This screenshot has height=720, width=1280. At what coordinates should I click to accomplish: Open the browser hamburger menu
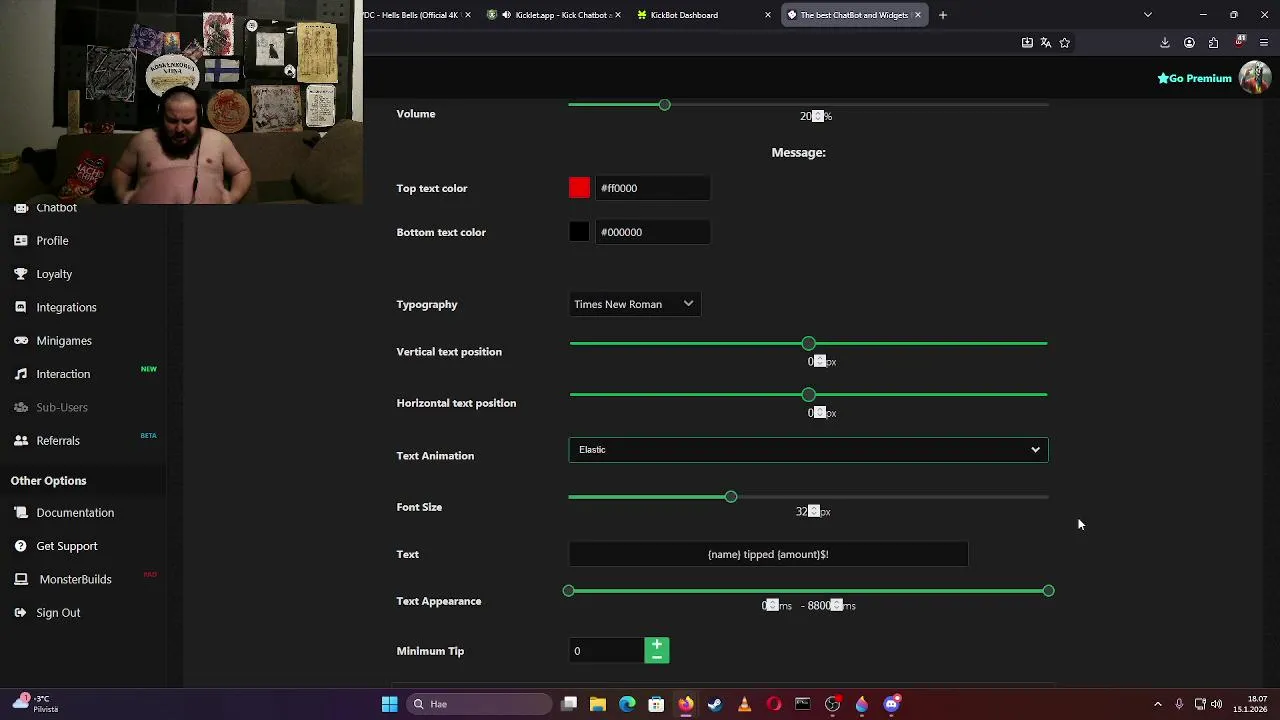(x=1264, y=43)
